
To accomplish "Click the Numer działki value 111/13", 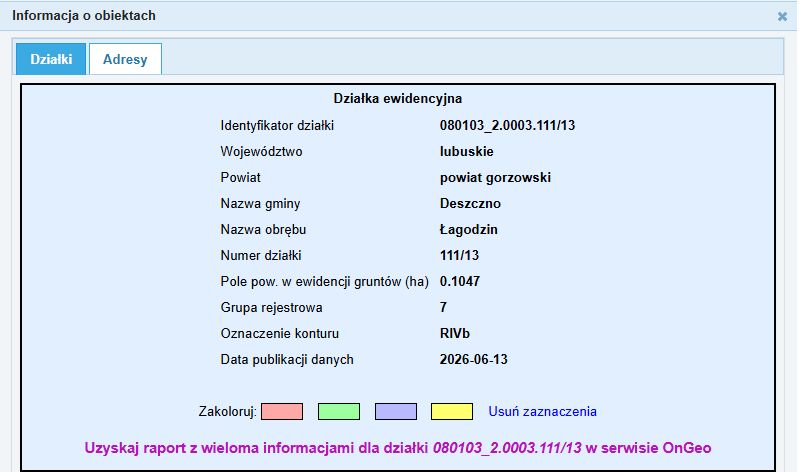I will click(459, 255).
